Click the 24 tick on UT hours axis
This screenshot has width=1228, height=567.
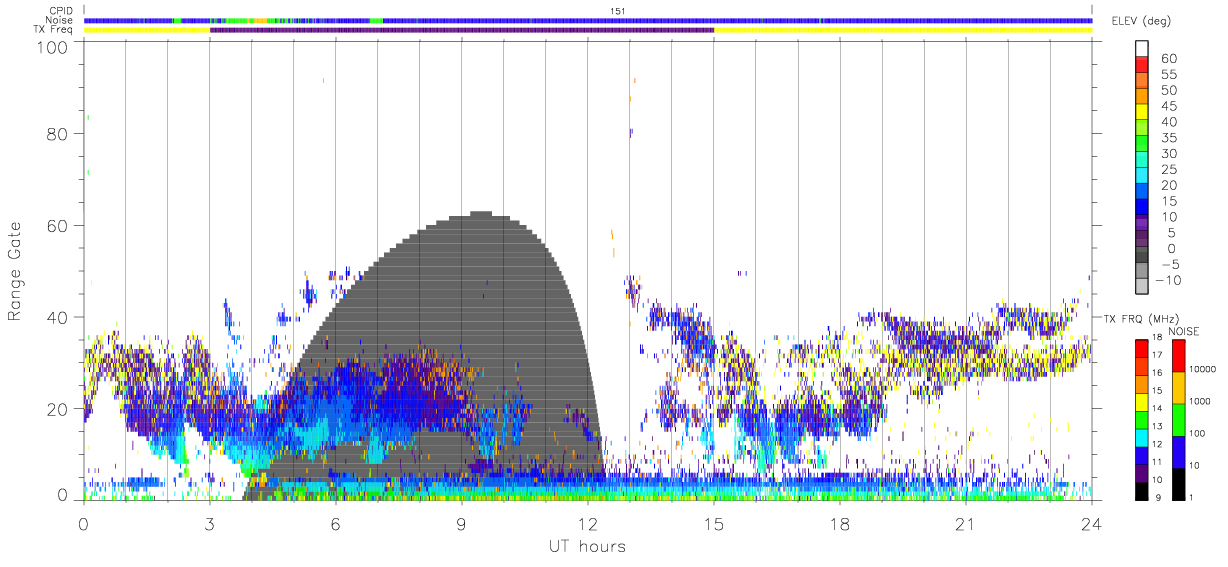[1092, 523]
